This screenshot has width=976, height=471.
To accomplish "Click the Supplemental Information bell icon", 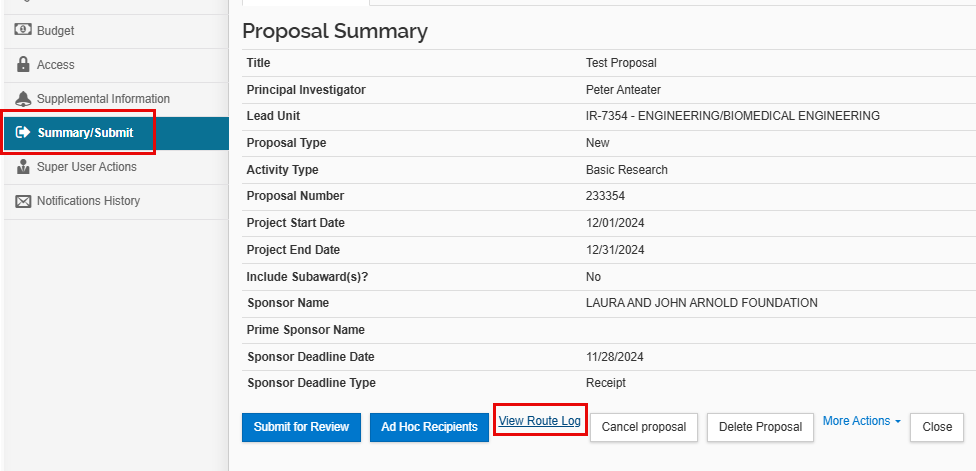I will click(22, 99).
